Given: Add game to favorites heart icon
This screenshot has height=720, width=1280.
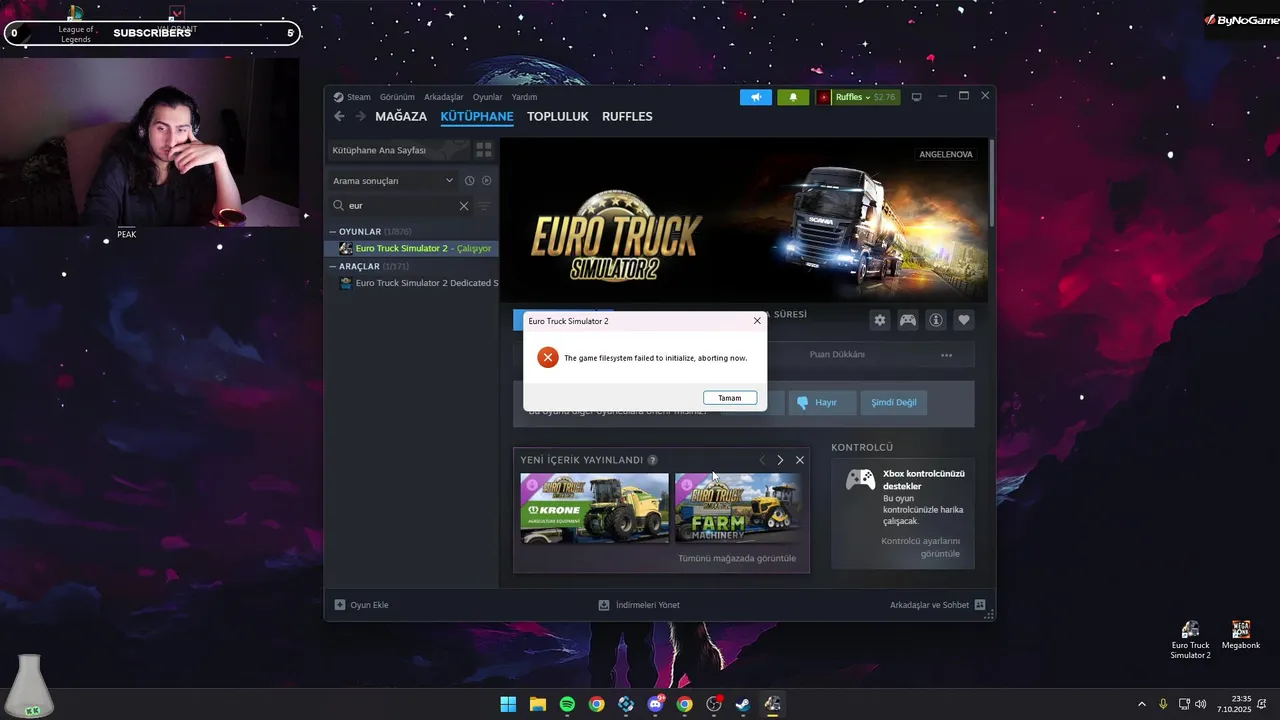Looking at the screenshot, I should pos(964,320).
